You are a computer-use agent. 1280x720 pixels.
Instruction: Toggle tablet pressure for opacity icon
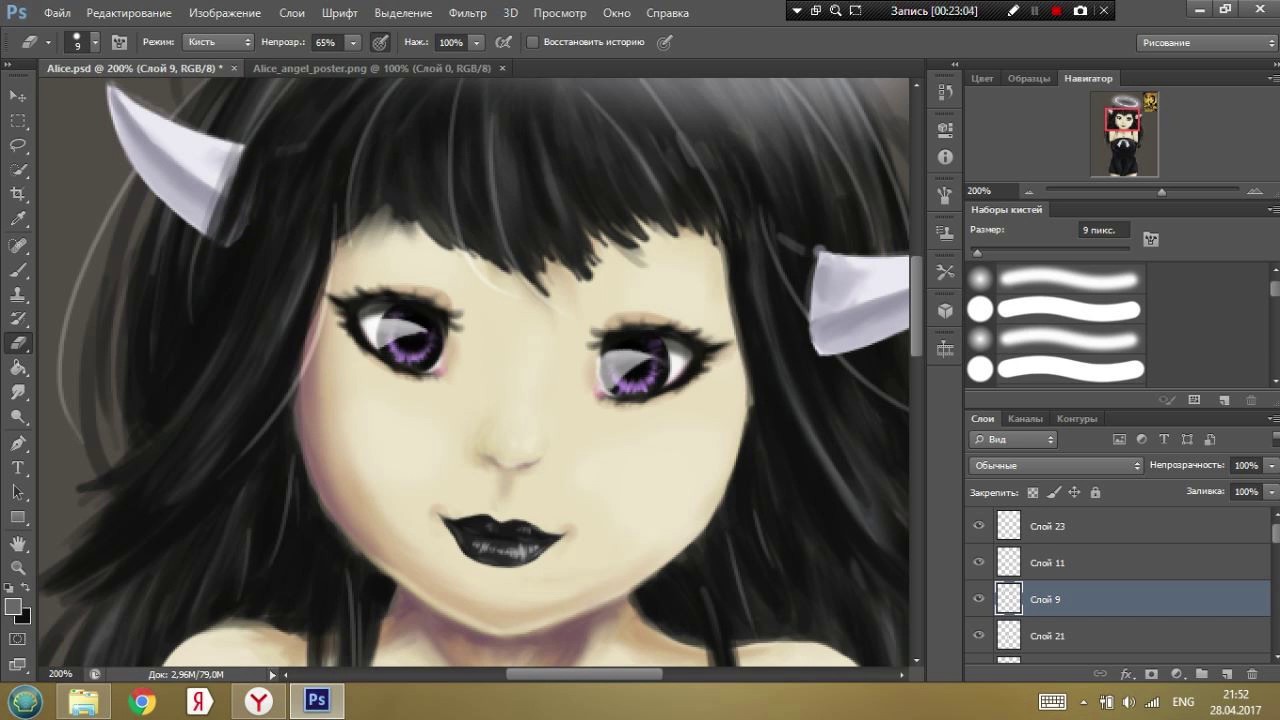[x=380, y=42]
